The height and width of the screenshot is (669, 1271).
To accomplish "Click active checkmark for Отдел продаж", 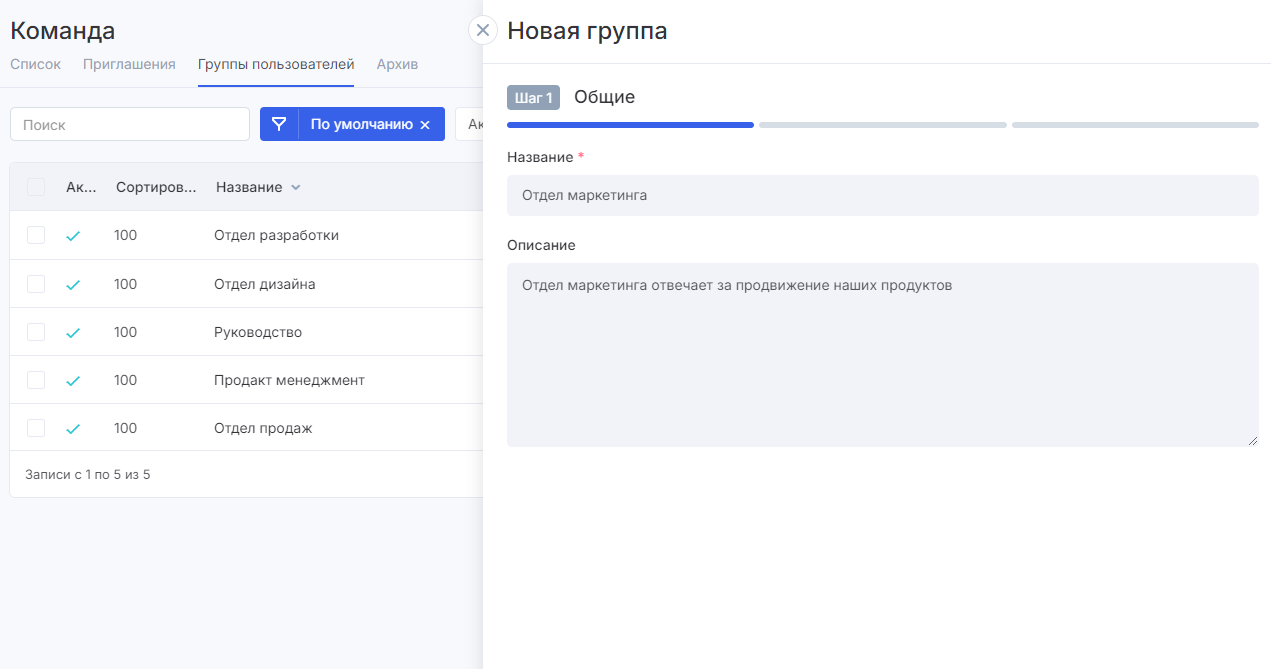I will (x=73, y=428).
